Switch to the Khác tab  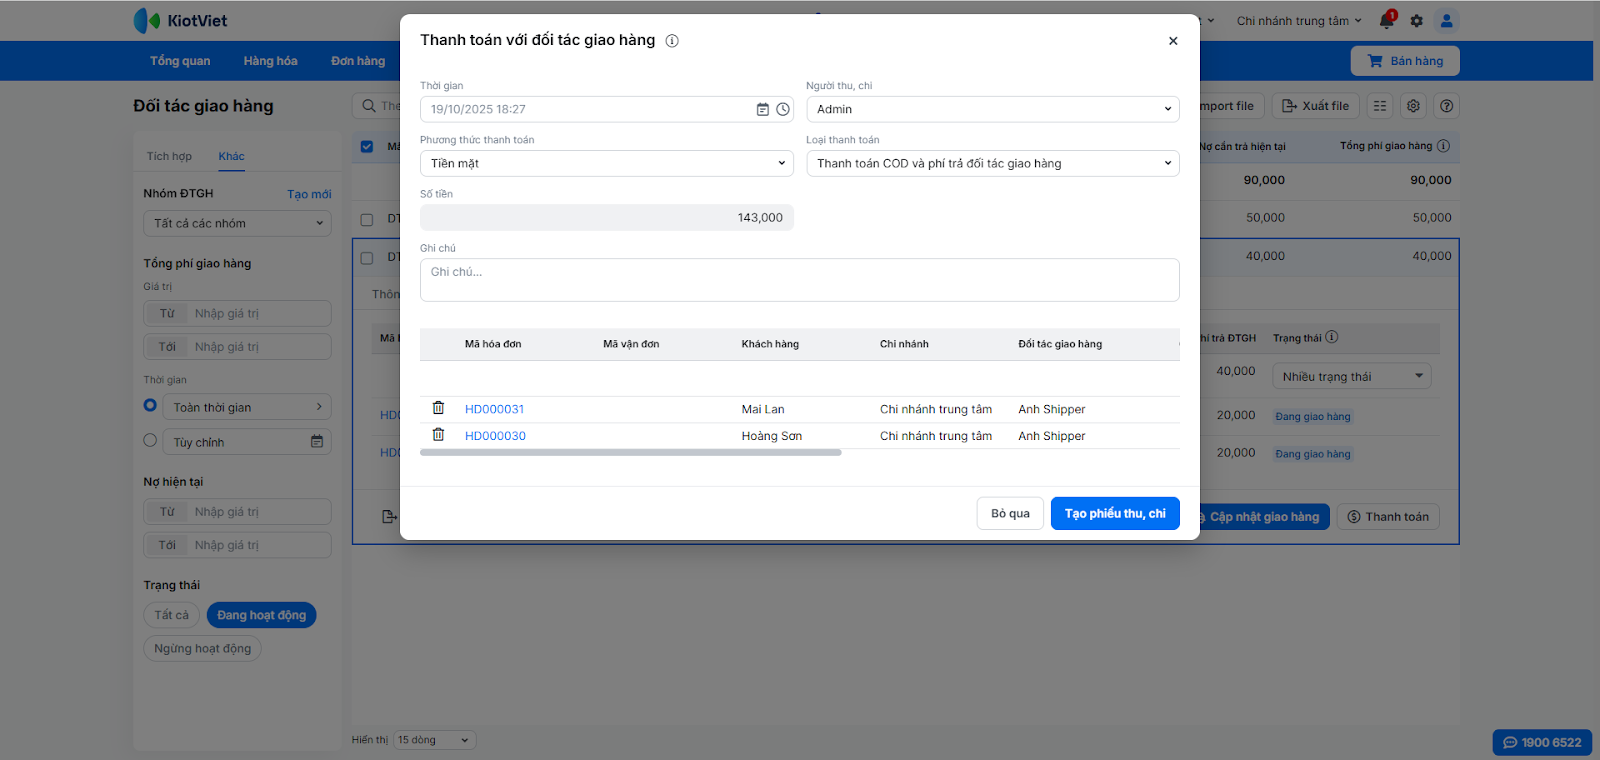coord(231,156)
